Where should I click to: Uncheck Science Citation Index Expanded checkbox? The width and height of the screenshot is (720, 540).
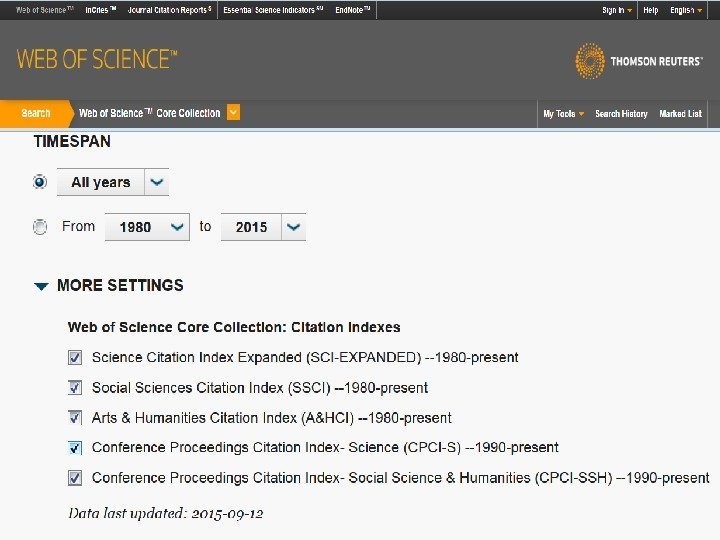coord(75,357)
